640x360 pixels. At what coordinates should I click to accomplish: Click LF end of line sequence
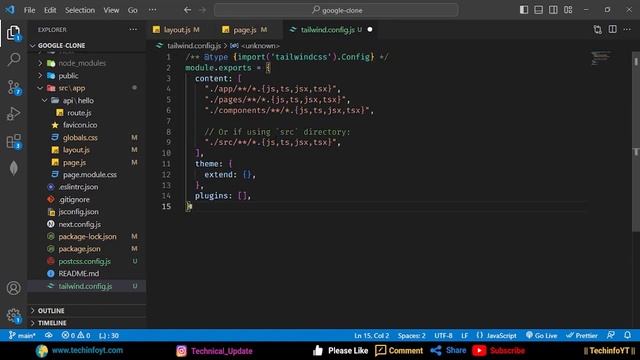(x=464, y=336)
